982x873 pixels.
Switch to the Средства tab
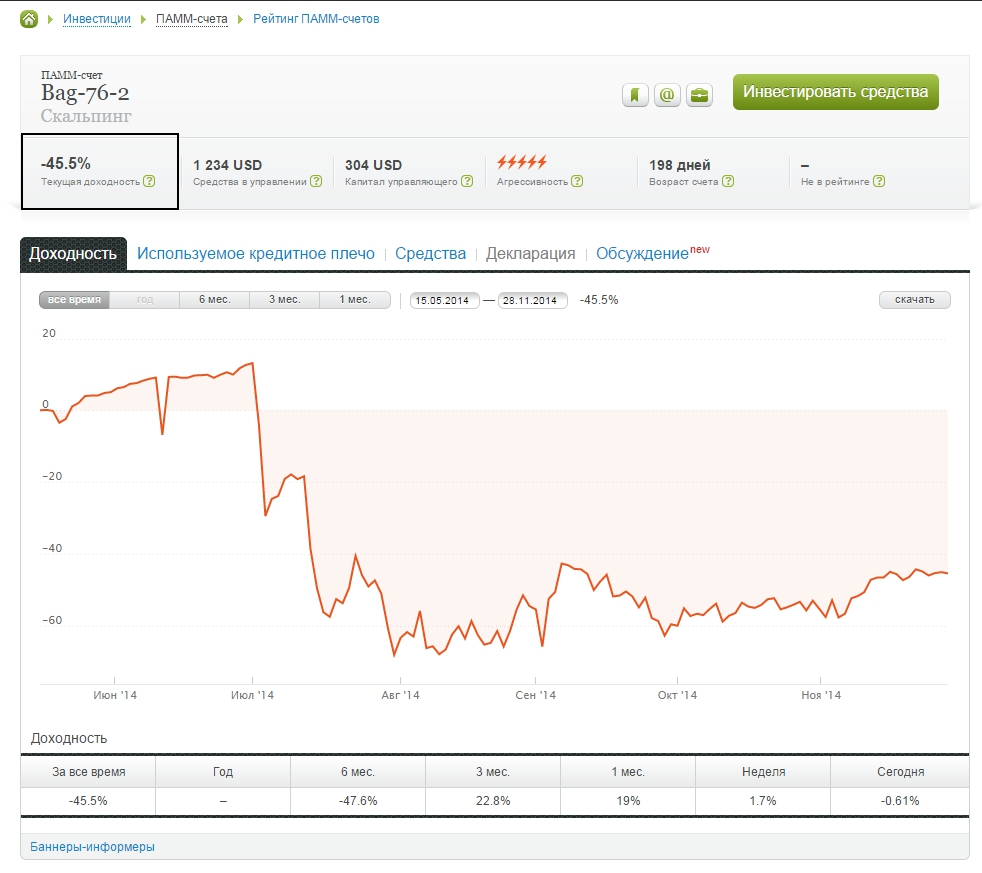tap(430, 254)
